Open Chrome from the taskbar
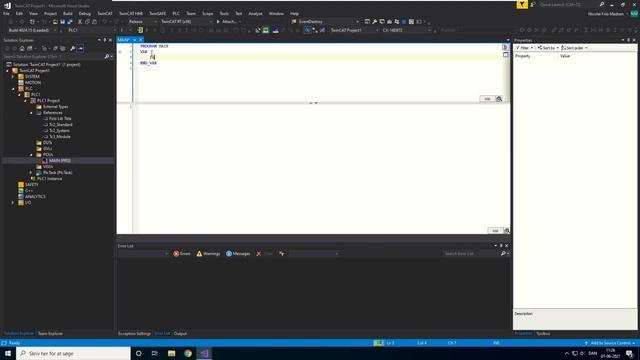Screen dimensions: 640x360 (x=188, y=353)
